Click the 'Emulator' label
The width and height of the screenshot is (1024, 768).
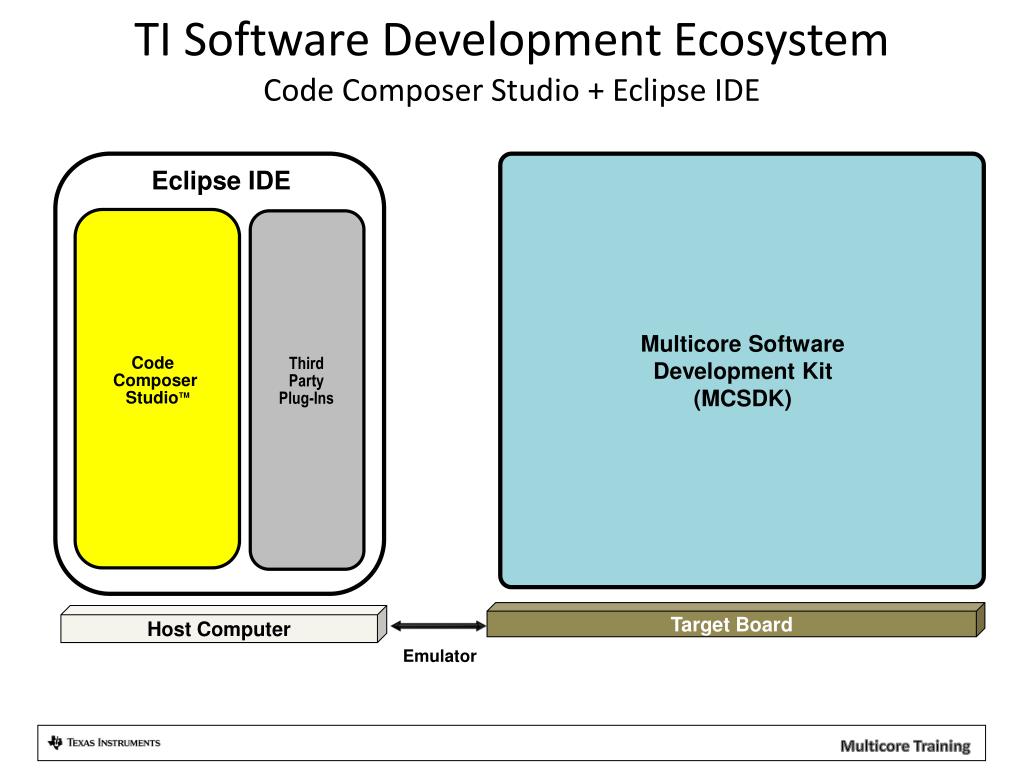[440, 656]
